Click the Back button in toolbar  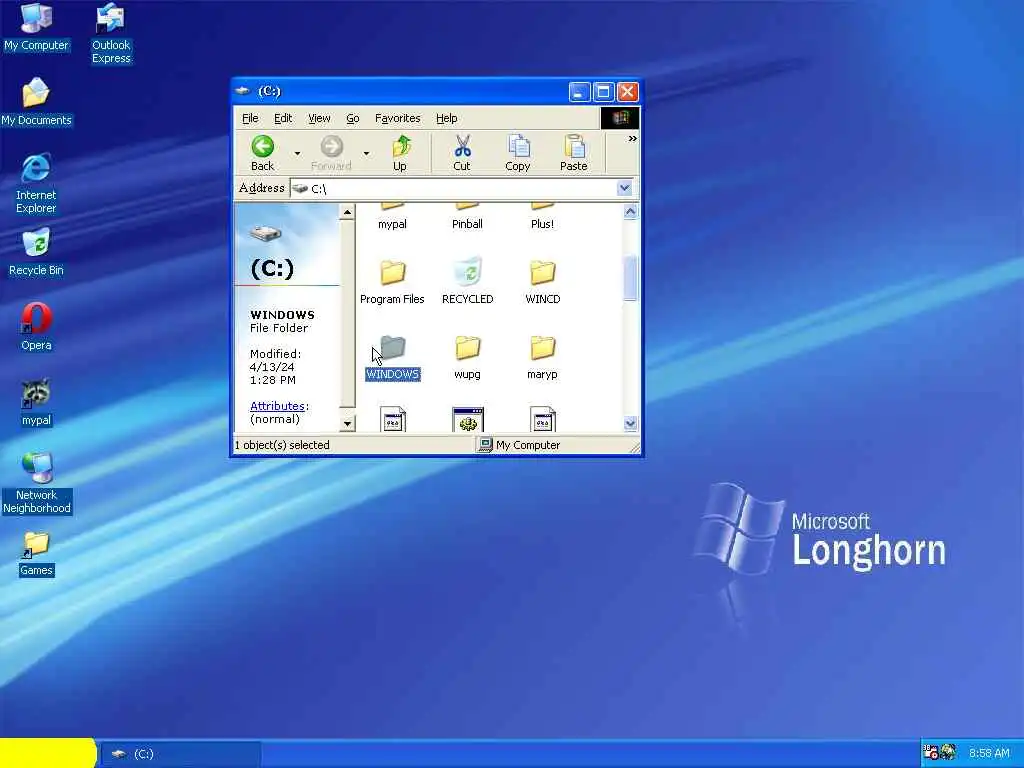(263, 153)
